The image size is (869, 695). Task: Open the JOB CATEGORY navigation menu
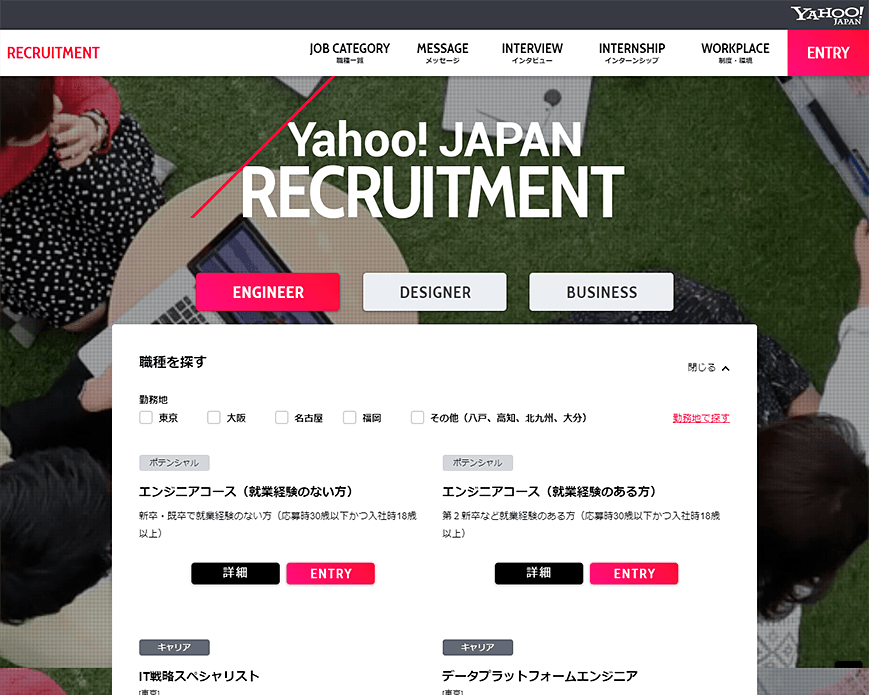pyautogui.click(x=349, y=52)
